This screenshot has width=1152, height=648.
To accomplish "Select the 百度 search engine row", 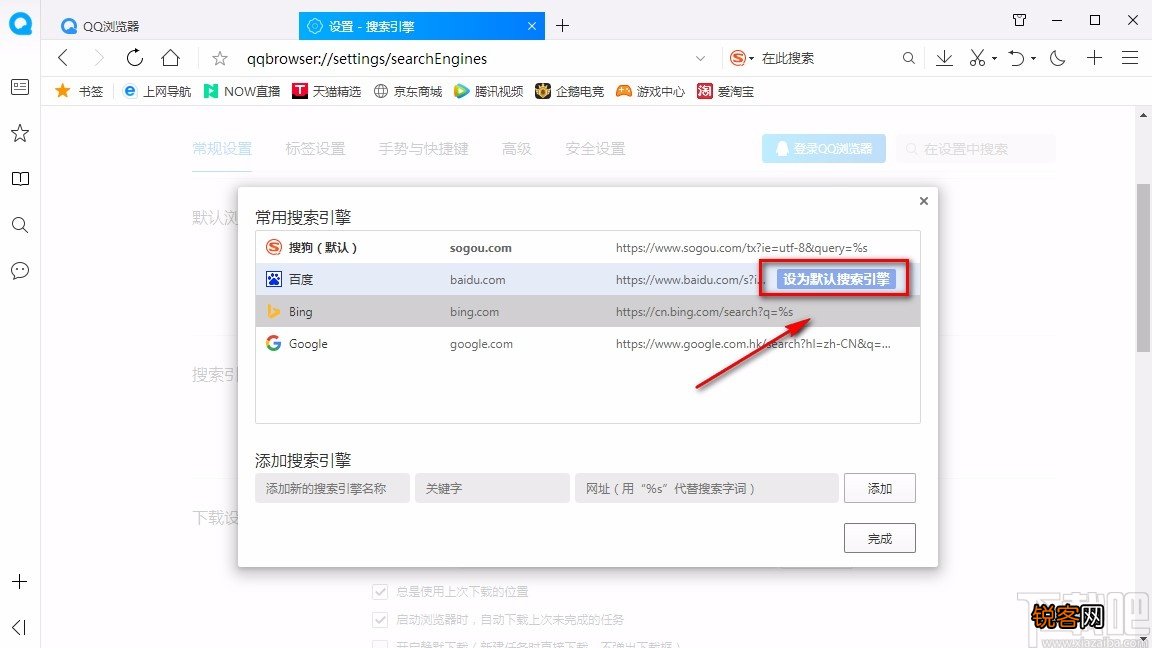I will tap(588, 279).
